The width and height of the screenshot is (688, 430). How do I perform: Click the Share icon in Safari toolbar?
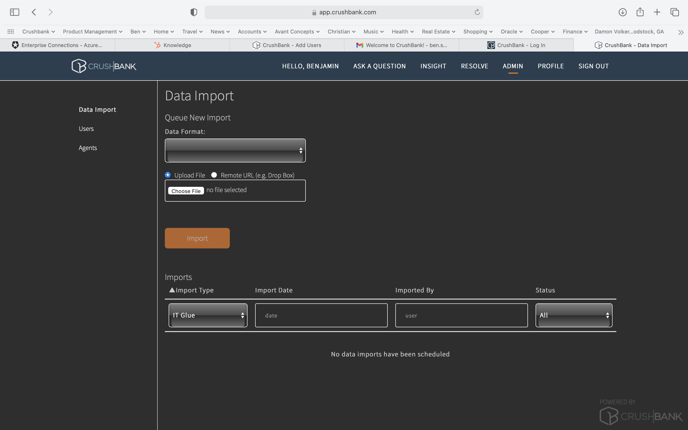[640, 12]
